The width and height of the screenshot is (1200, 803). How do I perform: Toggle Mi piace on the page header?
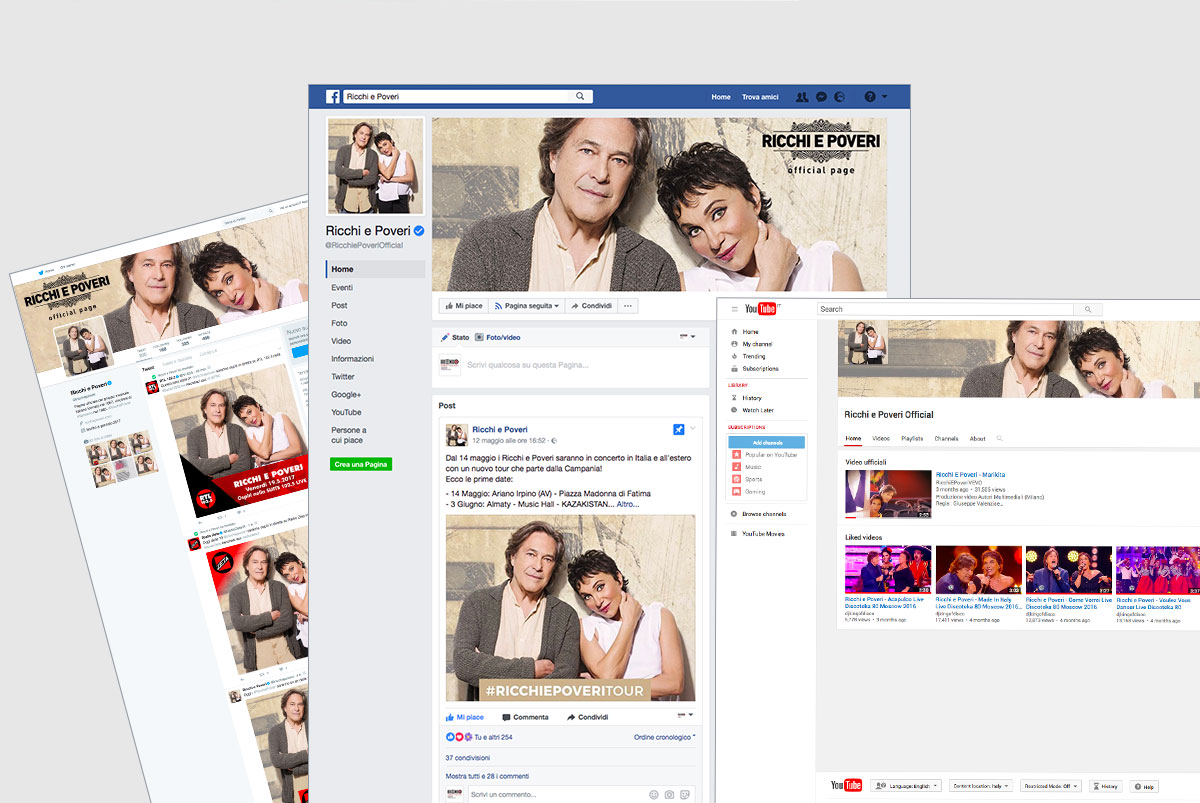tap(463, 306)
